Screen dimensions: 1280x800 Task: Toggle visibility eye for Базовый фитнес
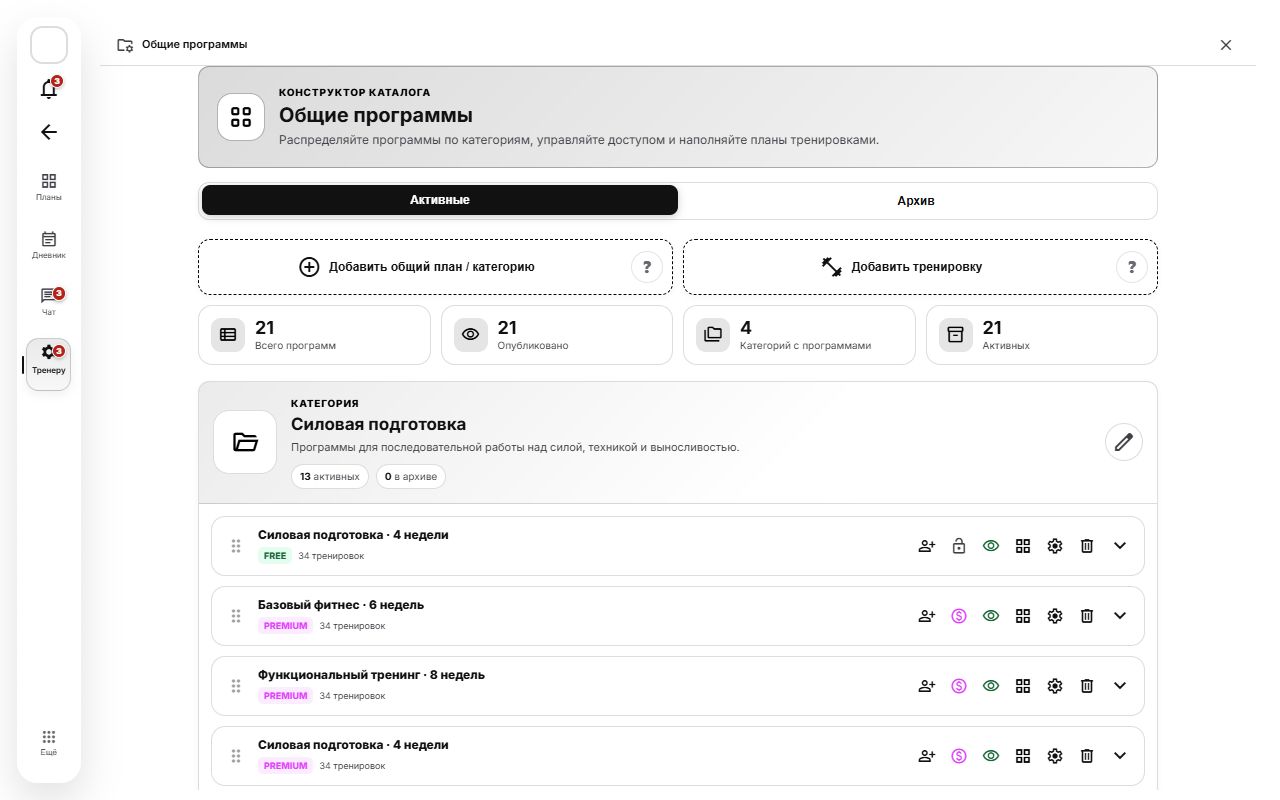pos(991,616)
